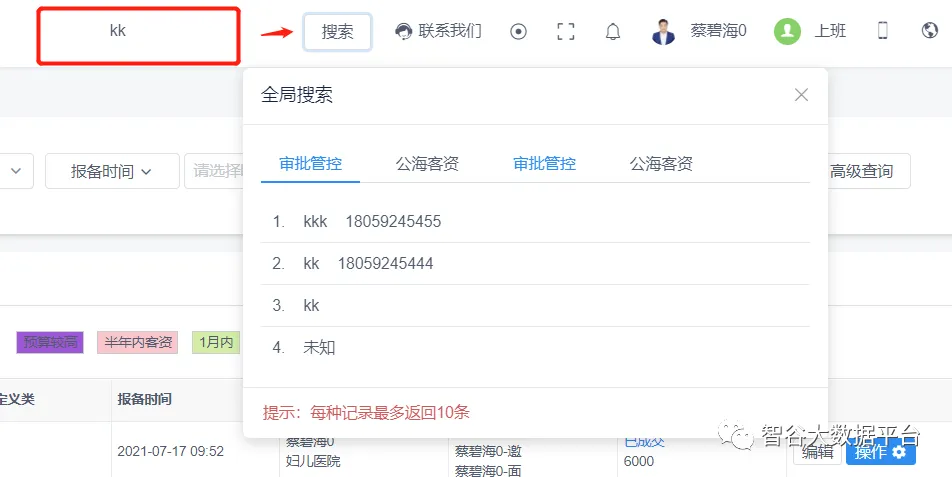Toggle fullscreen mode icon
The width and height of the screenshot is (952, 477).
click(566, 31)
